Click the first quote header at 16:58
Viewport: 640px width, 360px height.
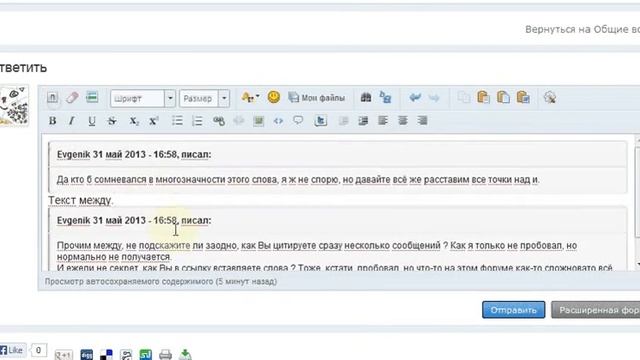134,155
